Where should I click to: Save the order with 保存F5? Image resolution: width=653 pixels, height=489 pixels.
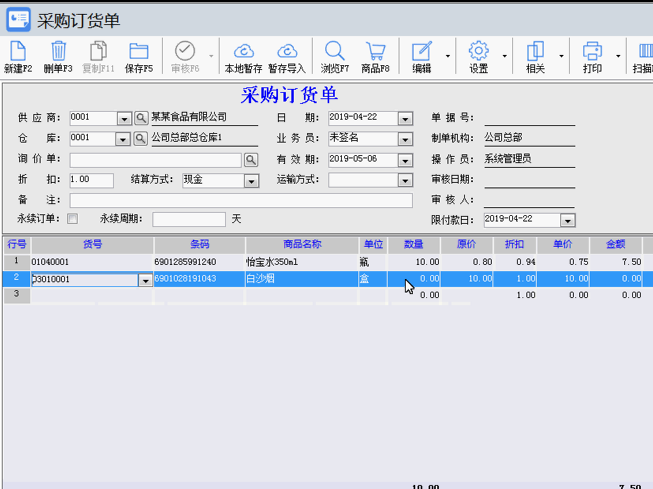[139, 57]
